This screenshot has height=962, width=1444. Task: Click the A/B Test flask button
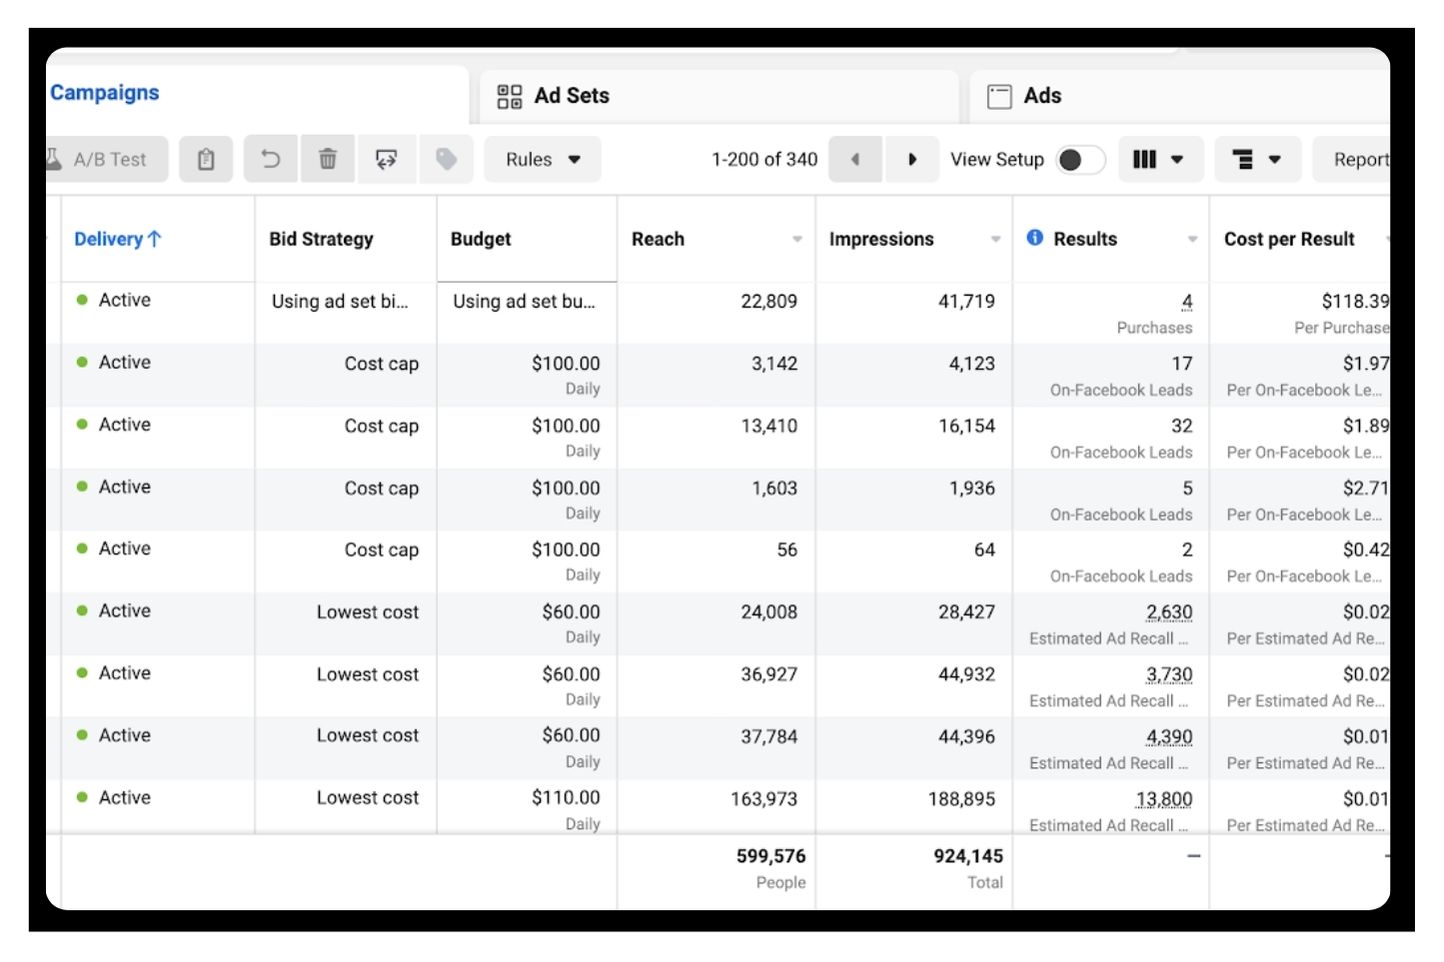100,159
